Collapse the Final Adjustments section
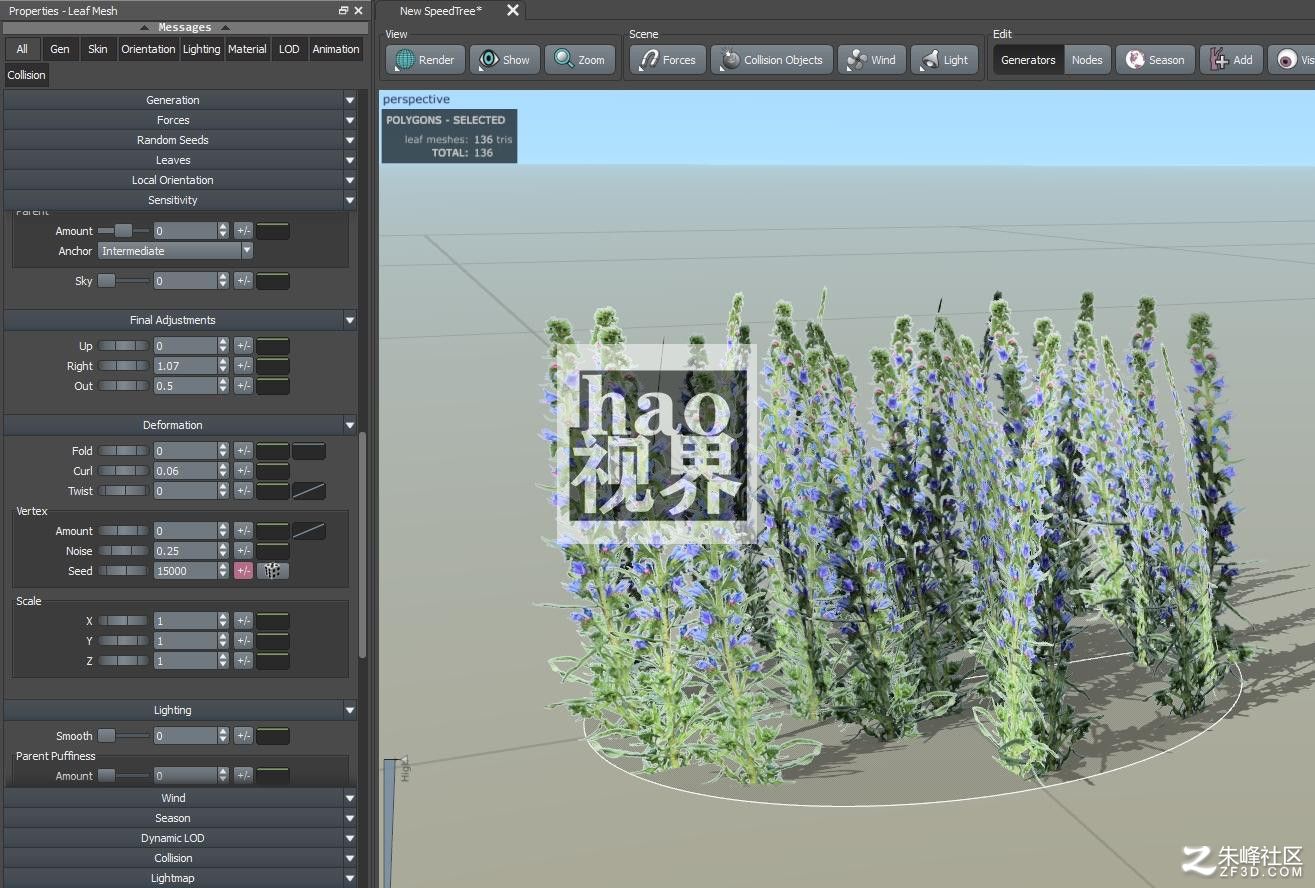The height and width of the screenshot is (888, 1315). pyautogui.click(x=181, y=320)
